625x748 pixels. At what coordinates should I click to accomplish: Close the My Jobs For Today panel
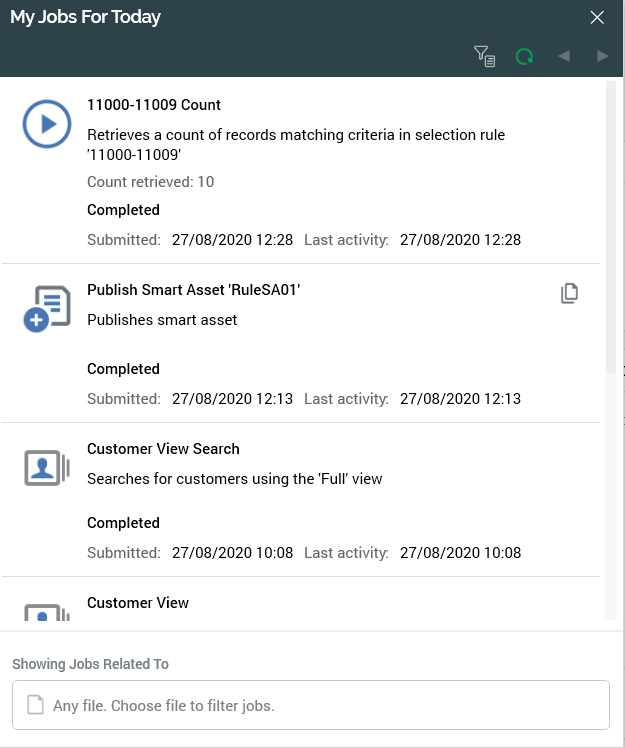pyautogui.click(x=597, y=17)
